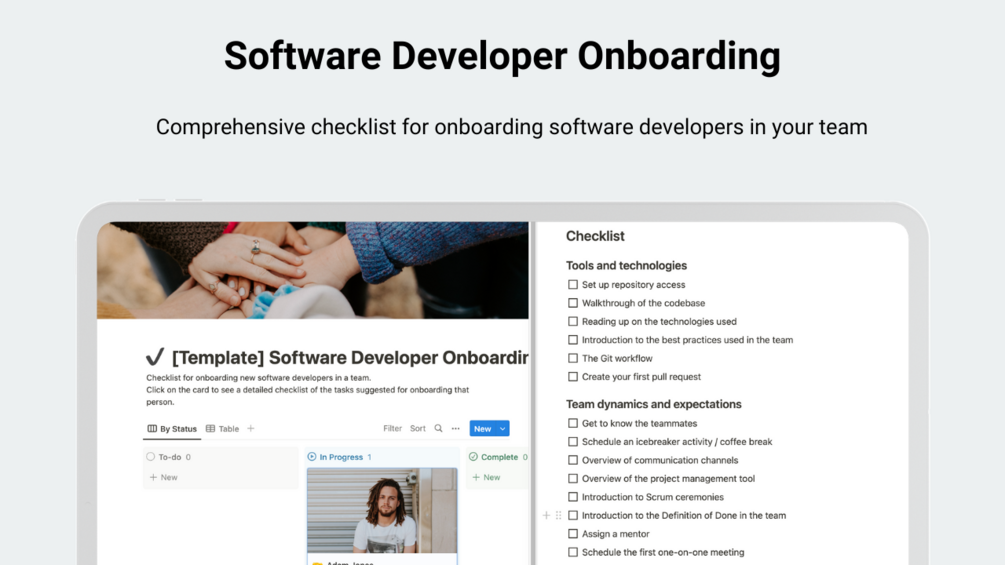The width and height of the screenshot is (1005, 565).
Task: Open the dropdown arrow on New button
Action: pyautogui.click(x=502, y=429)
